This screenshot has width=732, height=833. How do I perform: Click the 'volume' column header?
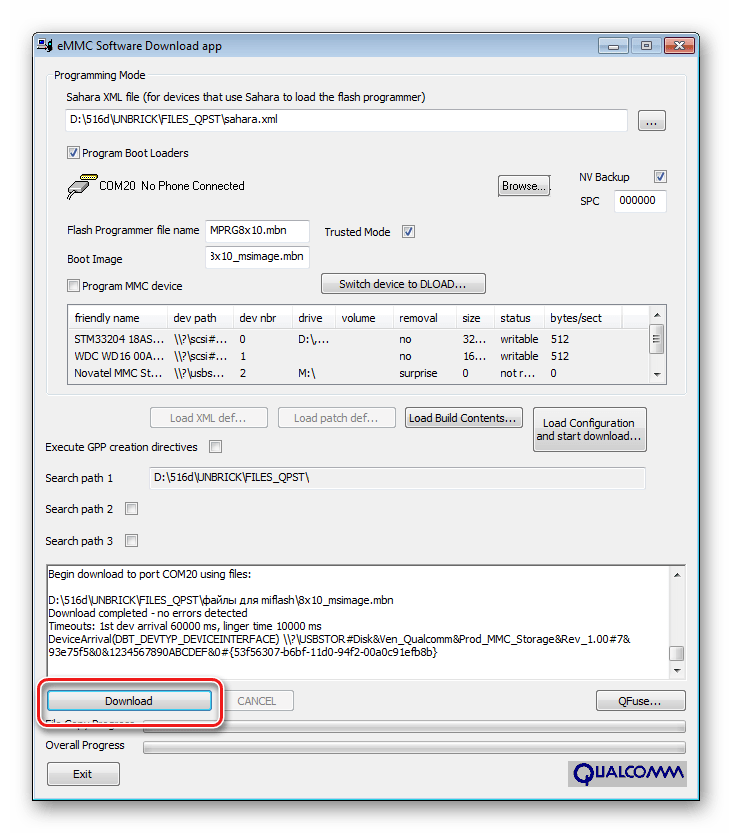click(364, 318)
